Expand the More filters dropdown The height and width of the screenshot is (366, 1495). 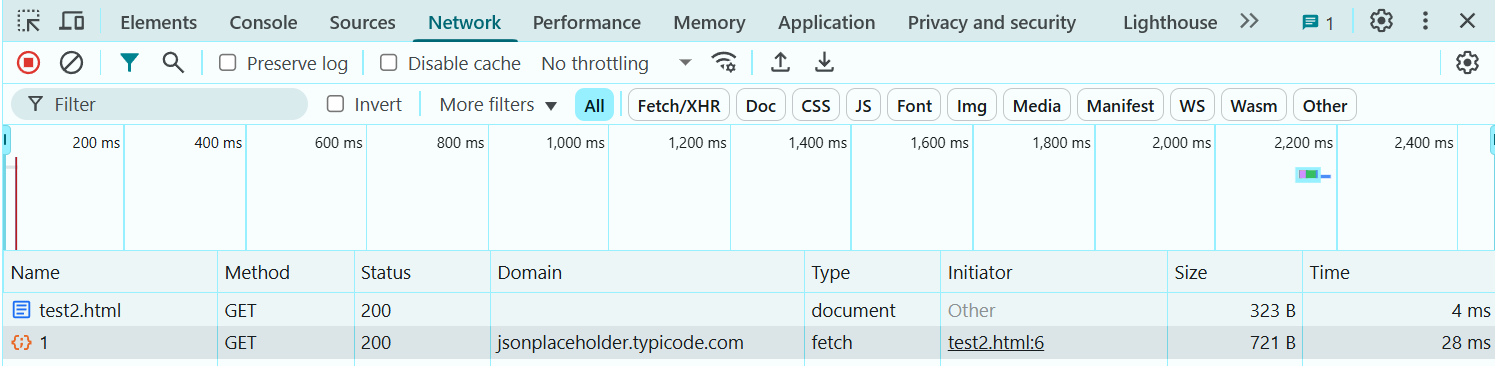499,105
